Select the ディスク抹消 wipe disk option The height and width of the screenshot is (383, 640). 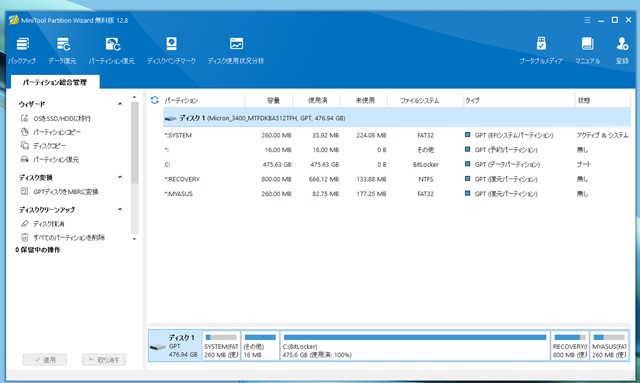pyautogui.click(x=42, y=224)
